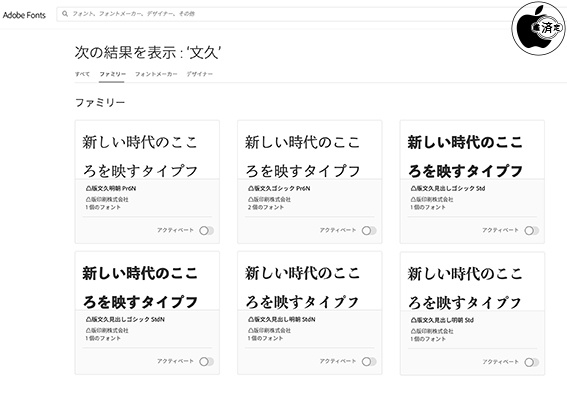Viewport: 567px width, 401px height.
Task: Enable the 凸版文久ゴシック Pr6N font toggle
Action: tap(369, 230)
